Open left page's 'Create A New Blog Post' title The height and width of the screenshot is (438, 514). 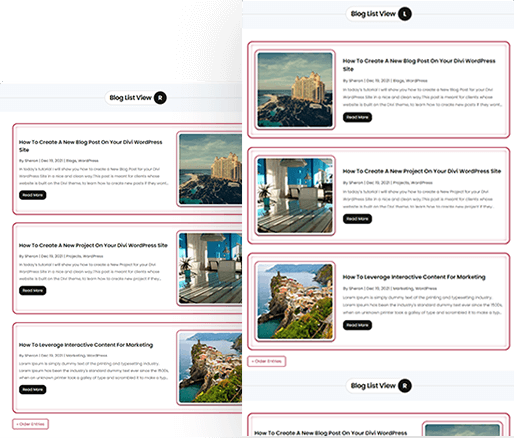[x=91, y=146]
